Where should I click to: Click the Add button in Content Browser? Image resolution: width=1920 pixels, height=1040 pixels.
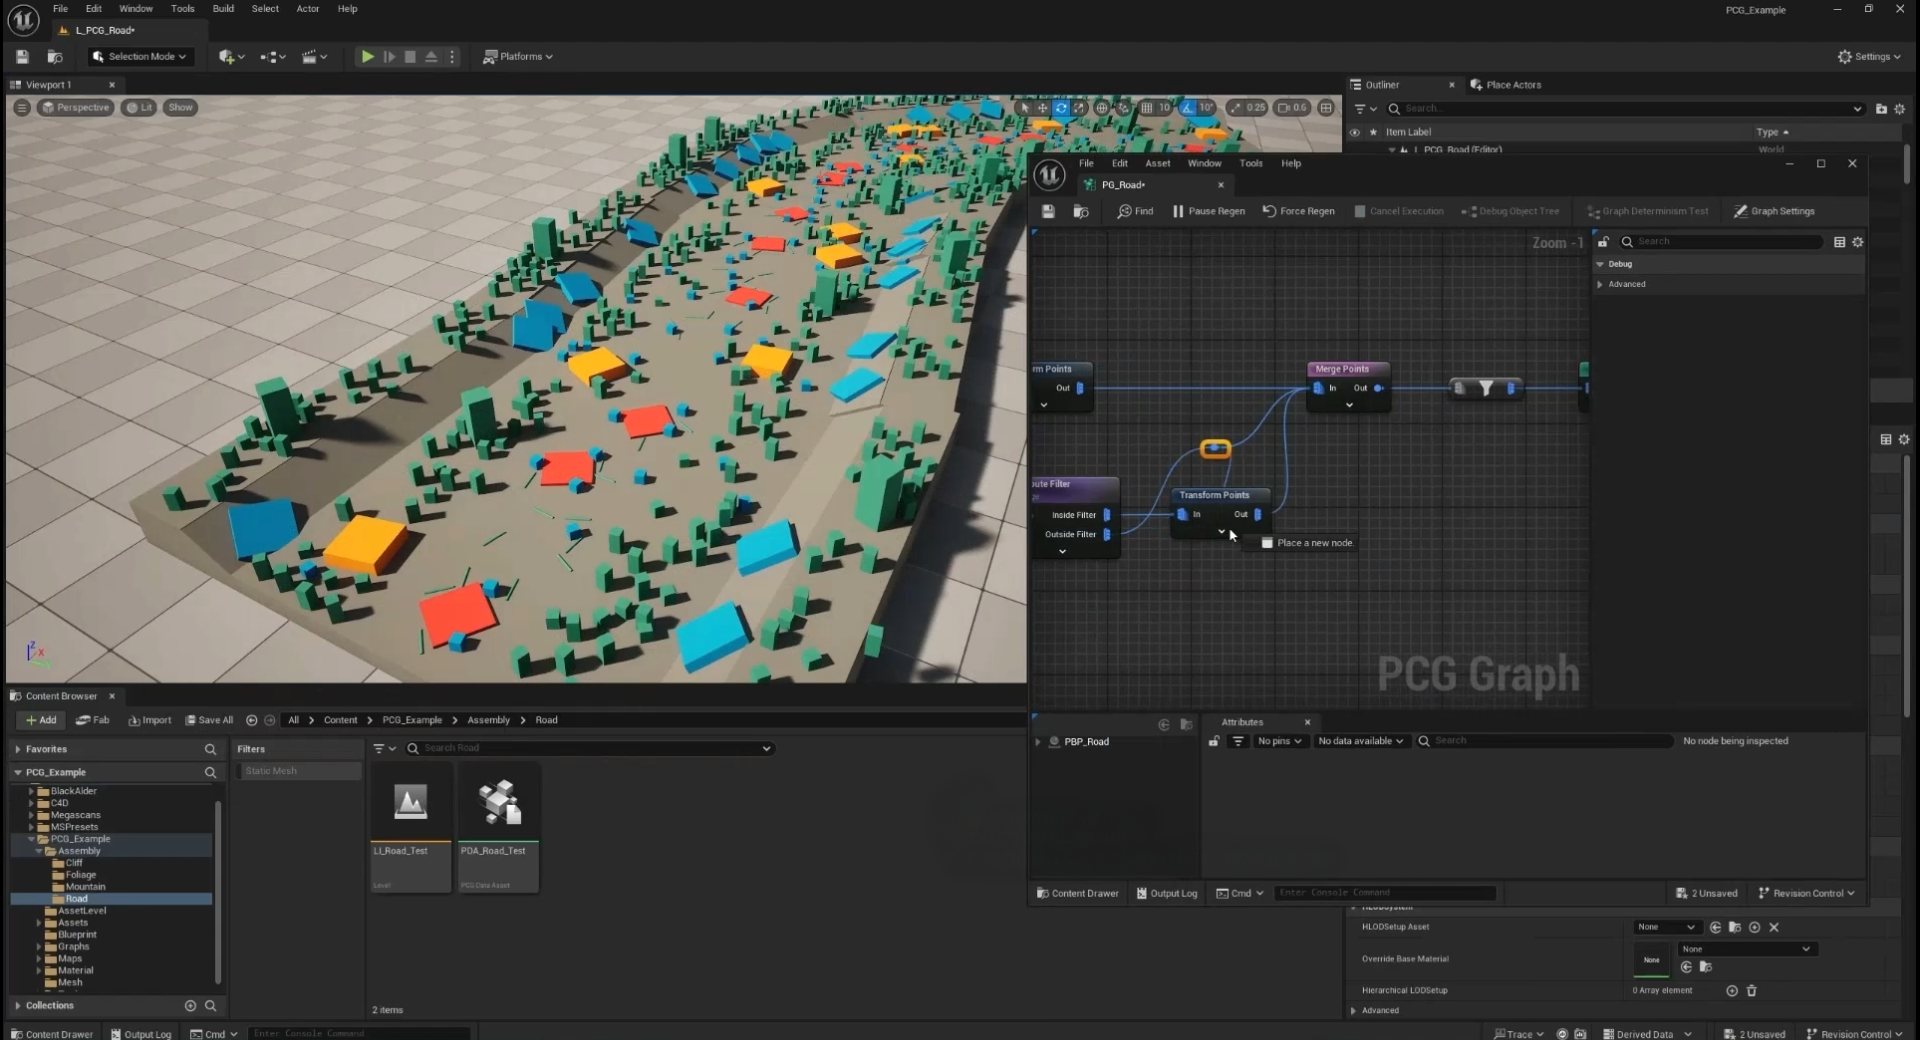[x=41, y=720]
